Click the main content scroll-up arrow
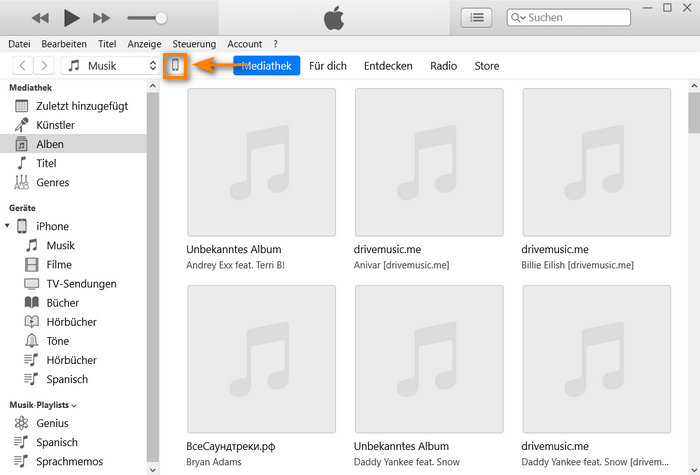700x475 pixels. tap(694, 86)
